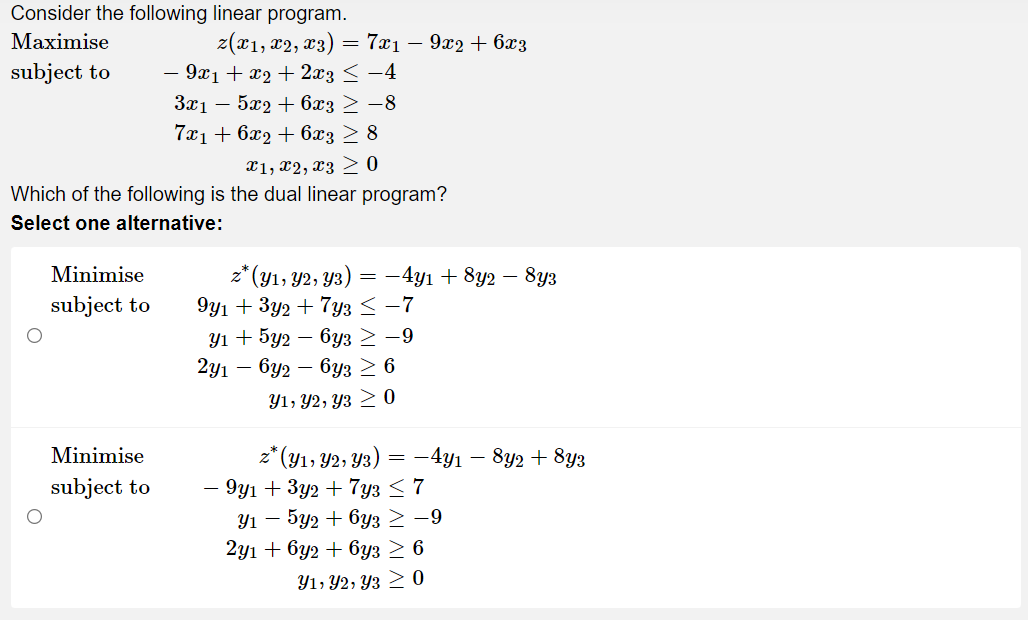Image resolution: width=1028 pixels, height=620 pixels.
Task: Click the constraint 9y1 + 3y2 + 7y3 ≤ −7
Action: 300,306
